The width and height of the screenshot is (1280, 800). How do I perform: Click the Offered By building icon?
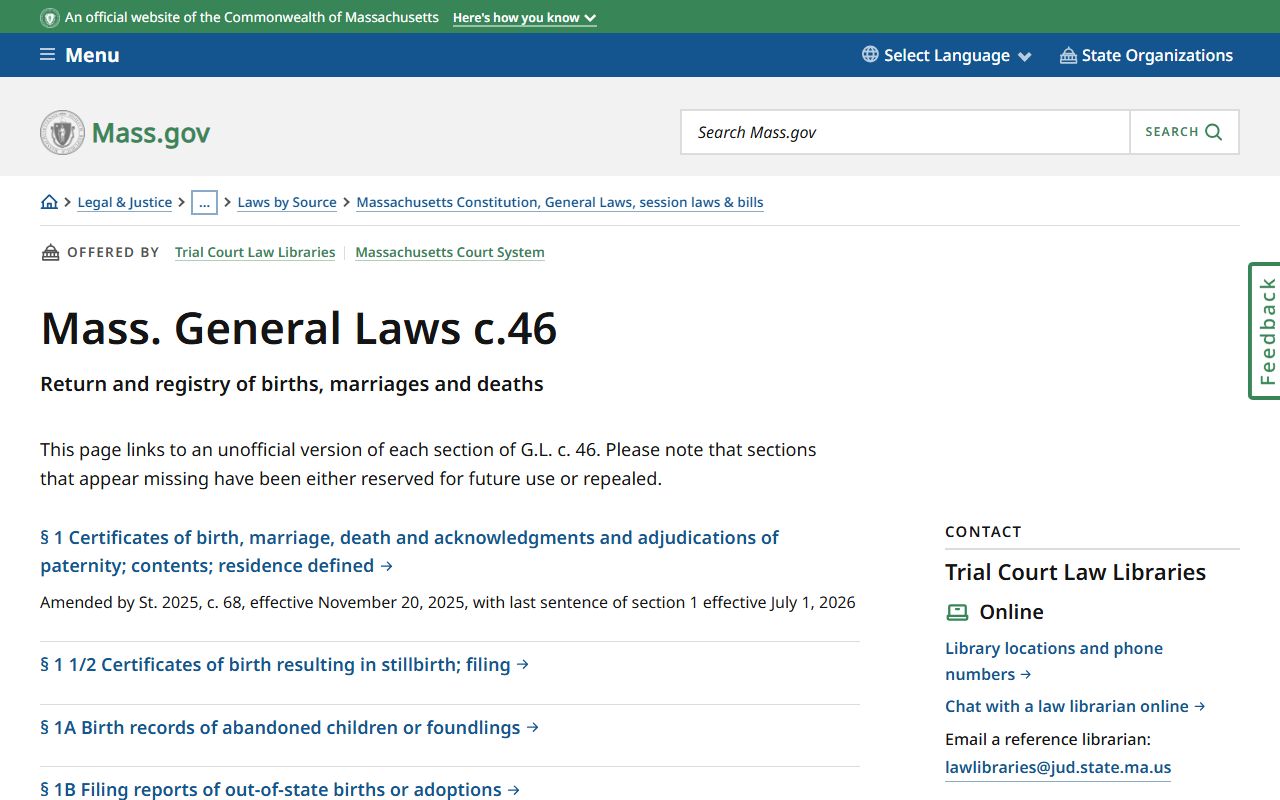point(50,252)
